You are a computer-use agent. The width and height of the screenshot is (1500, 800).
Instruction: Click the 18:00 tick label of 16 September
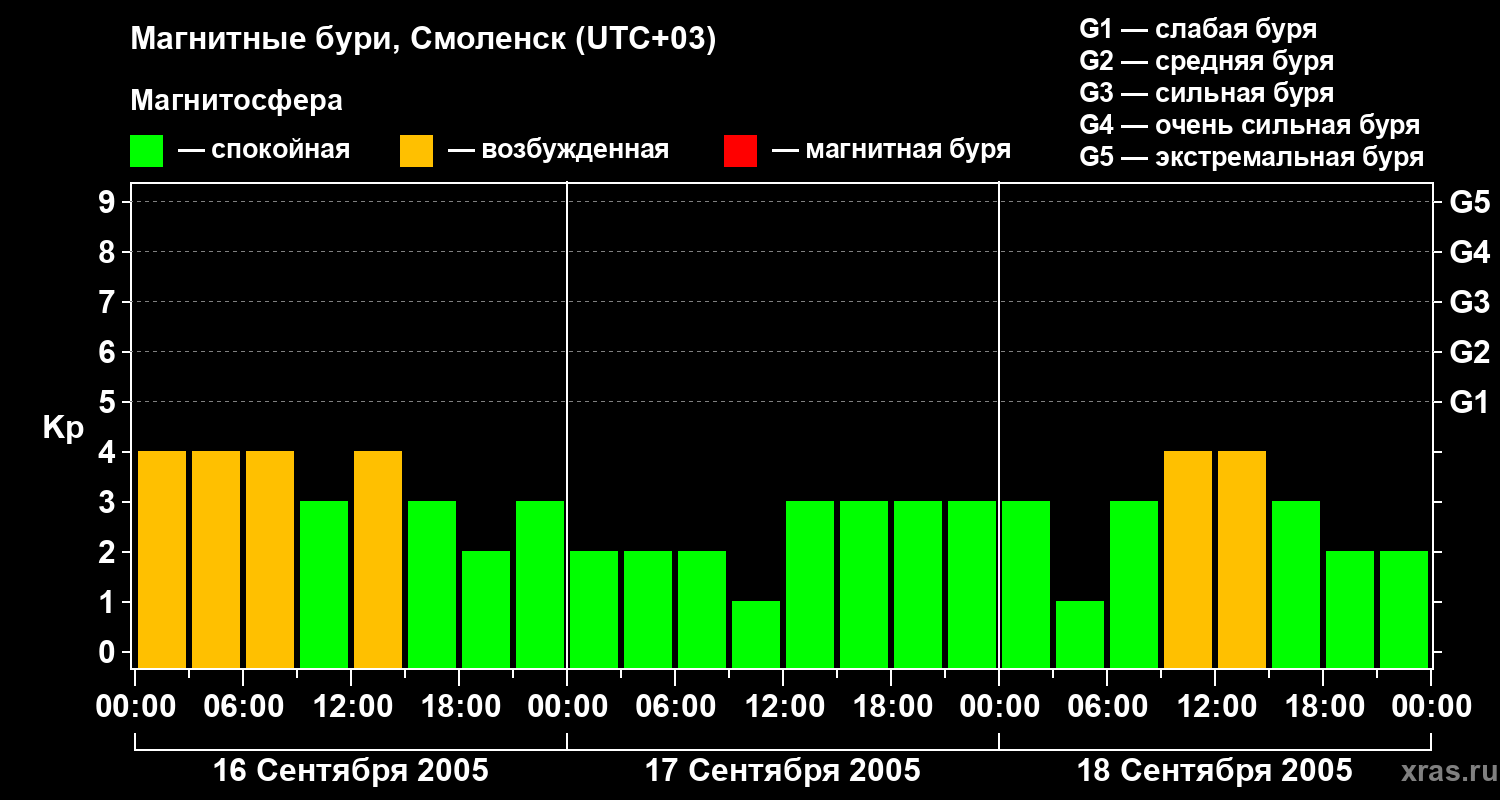(x=459, y=707)
